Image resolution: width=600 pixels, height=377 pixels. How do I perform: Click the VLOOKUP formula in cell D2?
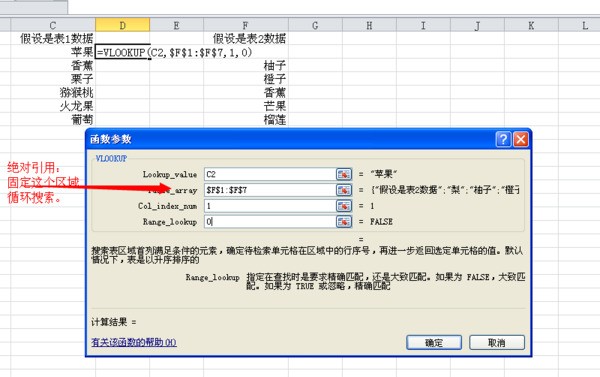click(174, 52)
